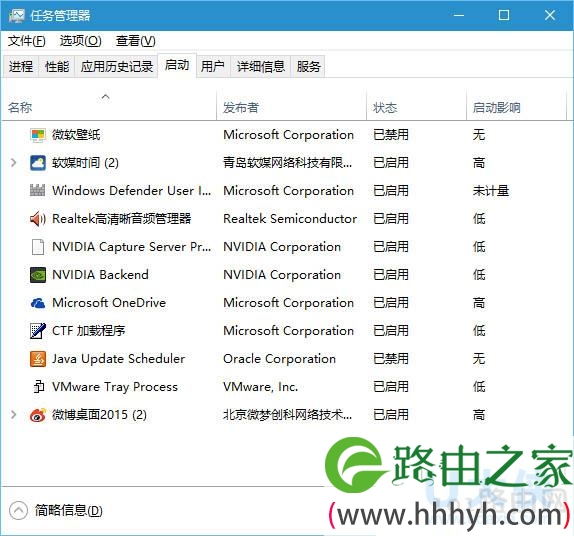Expand the 软媒时间 (2) group
Image resolution: width=574 pixels, height=536 pixels.
click(x=14, y=163)
